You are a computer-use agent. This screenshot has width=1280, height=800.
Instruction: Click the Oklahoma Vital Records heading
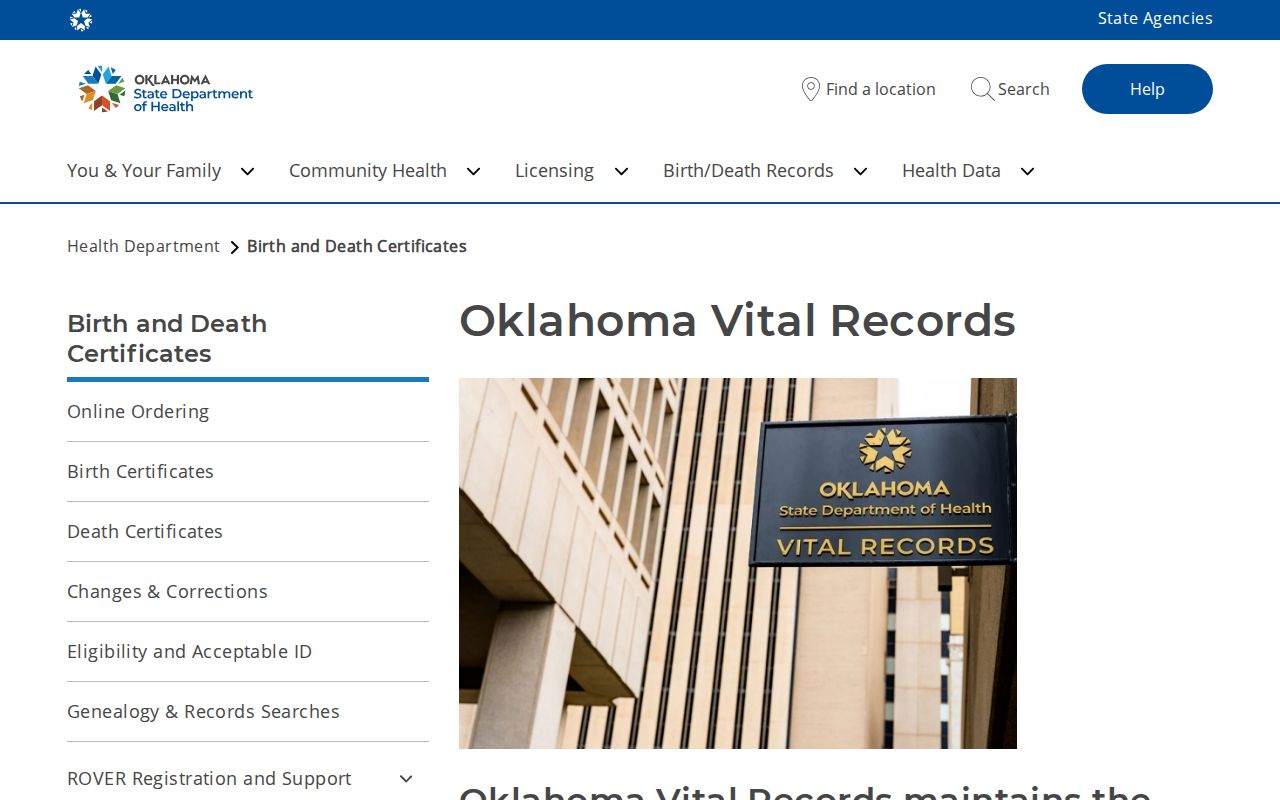point(737,320)
